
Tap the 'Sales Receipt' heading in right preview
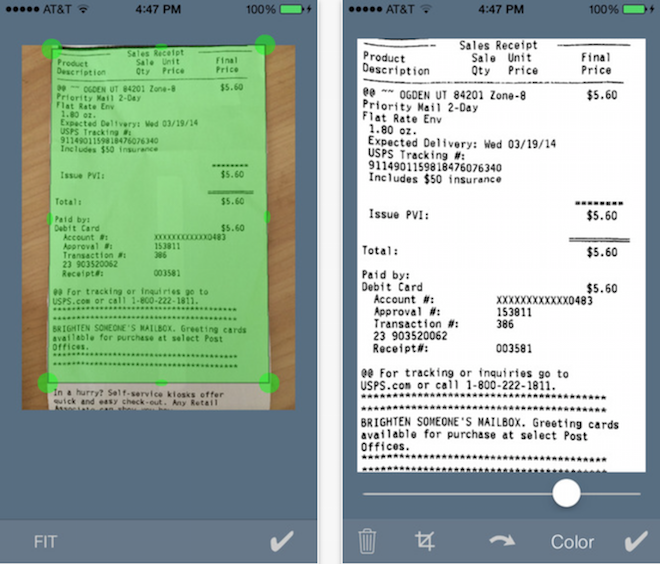[x=498, y=45]
